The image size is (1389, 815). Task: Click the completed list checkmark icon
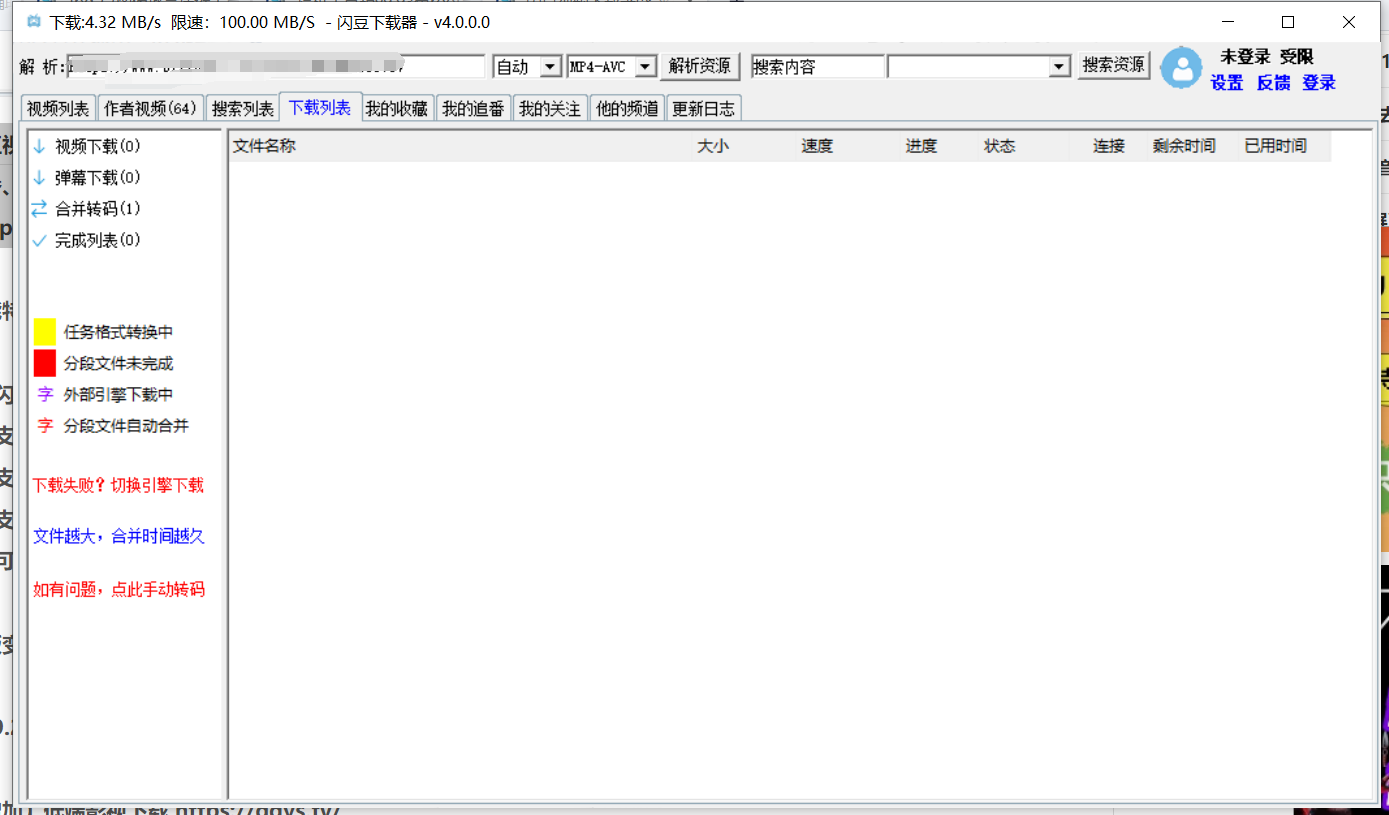(39, 241)
